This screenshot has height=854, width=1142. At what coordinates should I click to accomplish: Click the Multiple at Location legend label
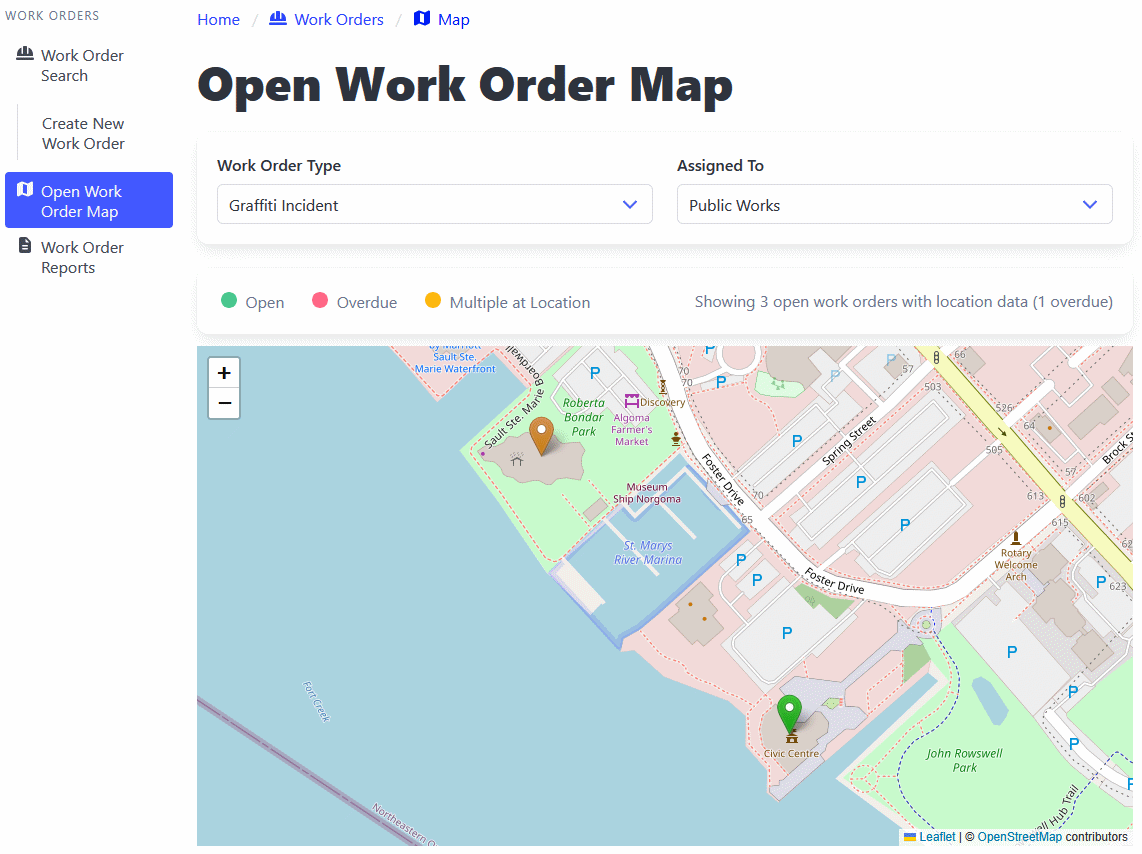519,302
